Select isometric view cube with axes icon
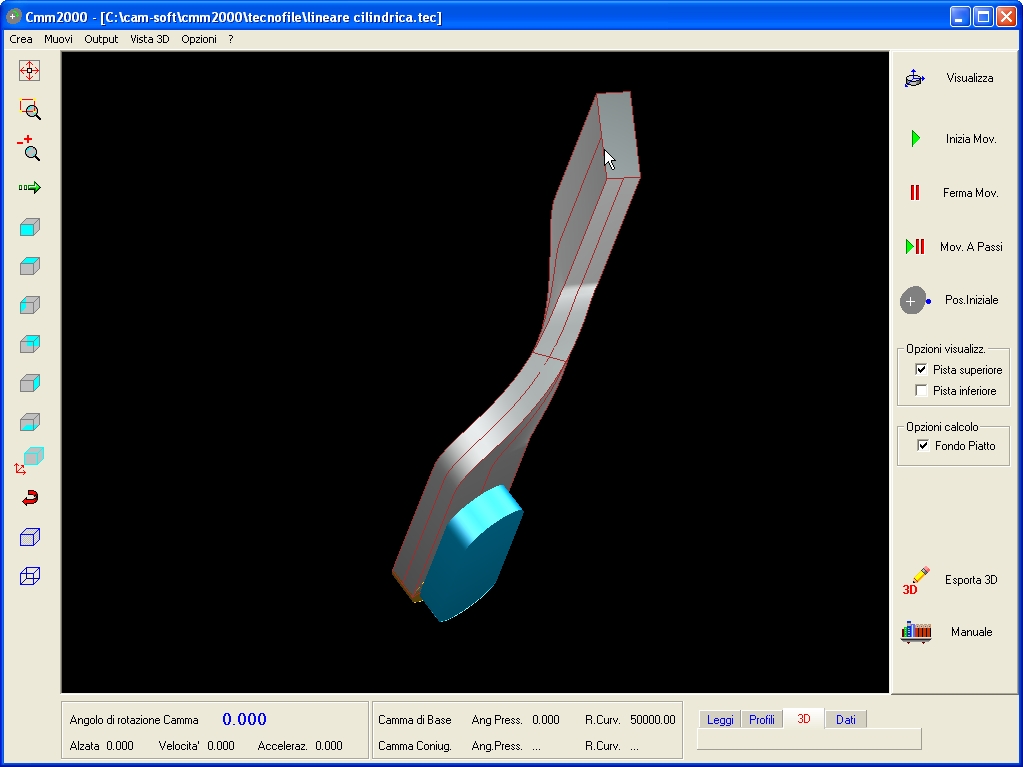The width and height of the screenshot is (1023, 767). point(29,460)
